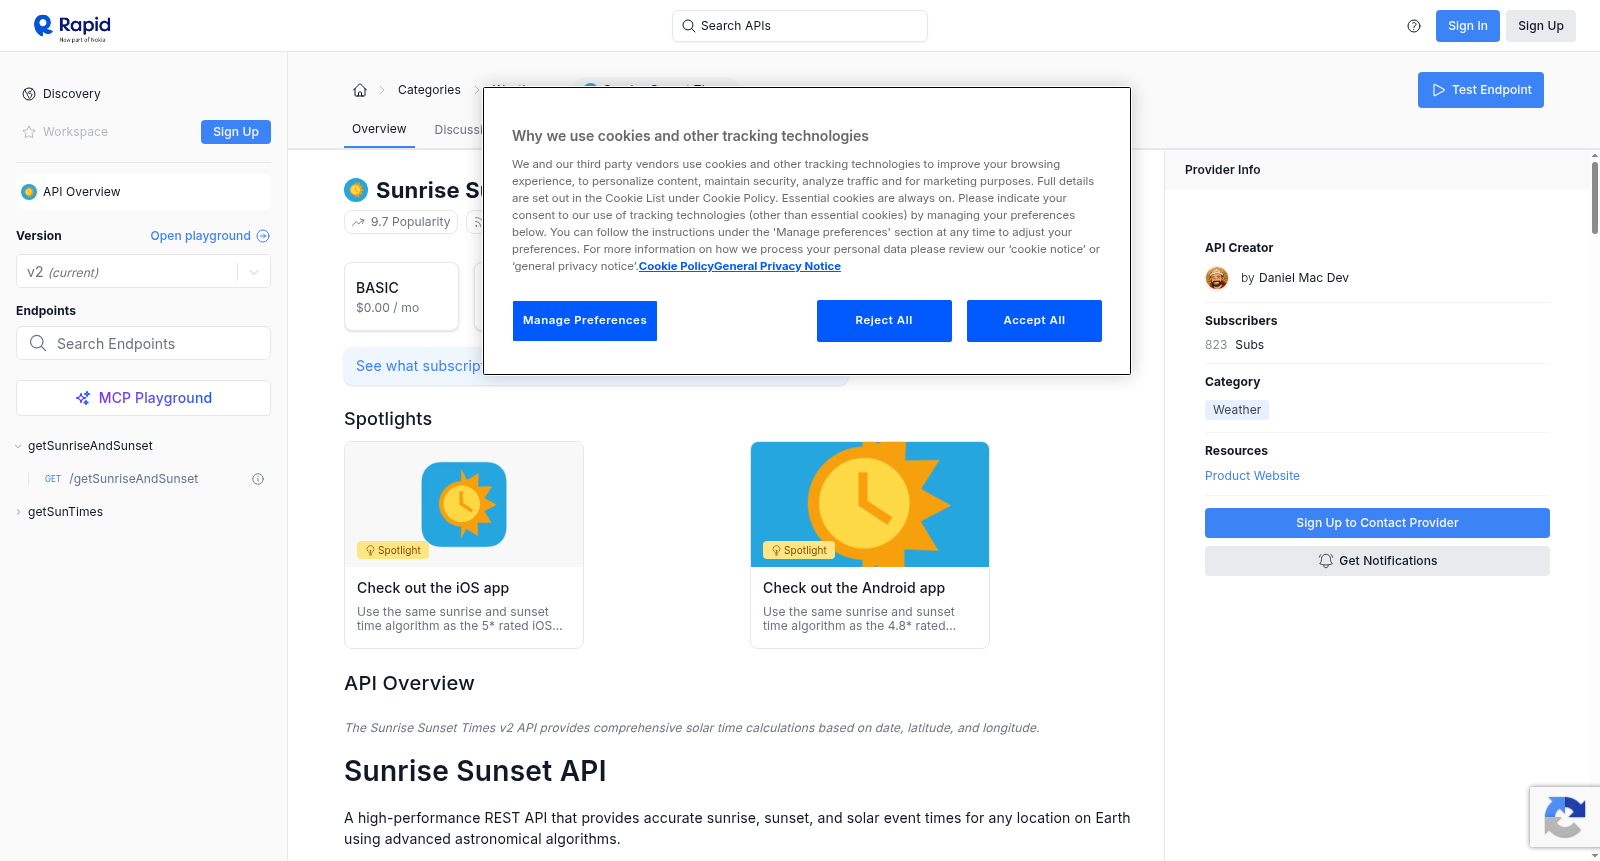Expand the getSunTimes endpoint group
Viewport: 1600px width, 861px height.
[18, 512]
